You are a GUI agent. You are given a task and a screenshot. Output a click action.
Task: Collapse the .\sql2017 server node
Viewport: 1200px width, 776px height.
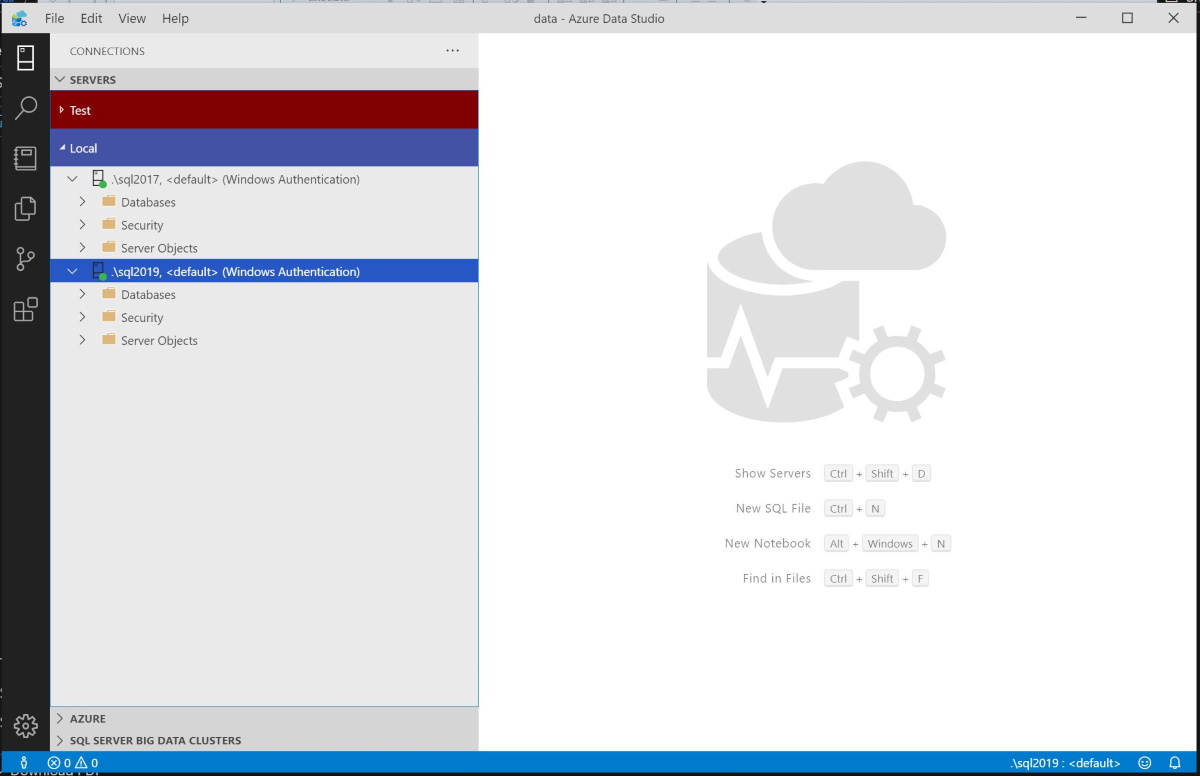(72, 179)
